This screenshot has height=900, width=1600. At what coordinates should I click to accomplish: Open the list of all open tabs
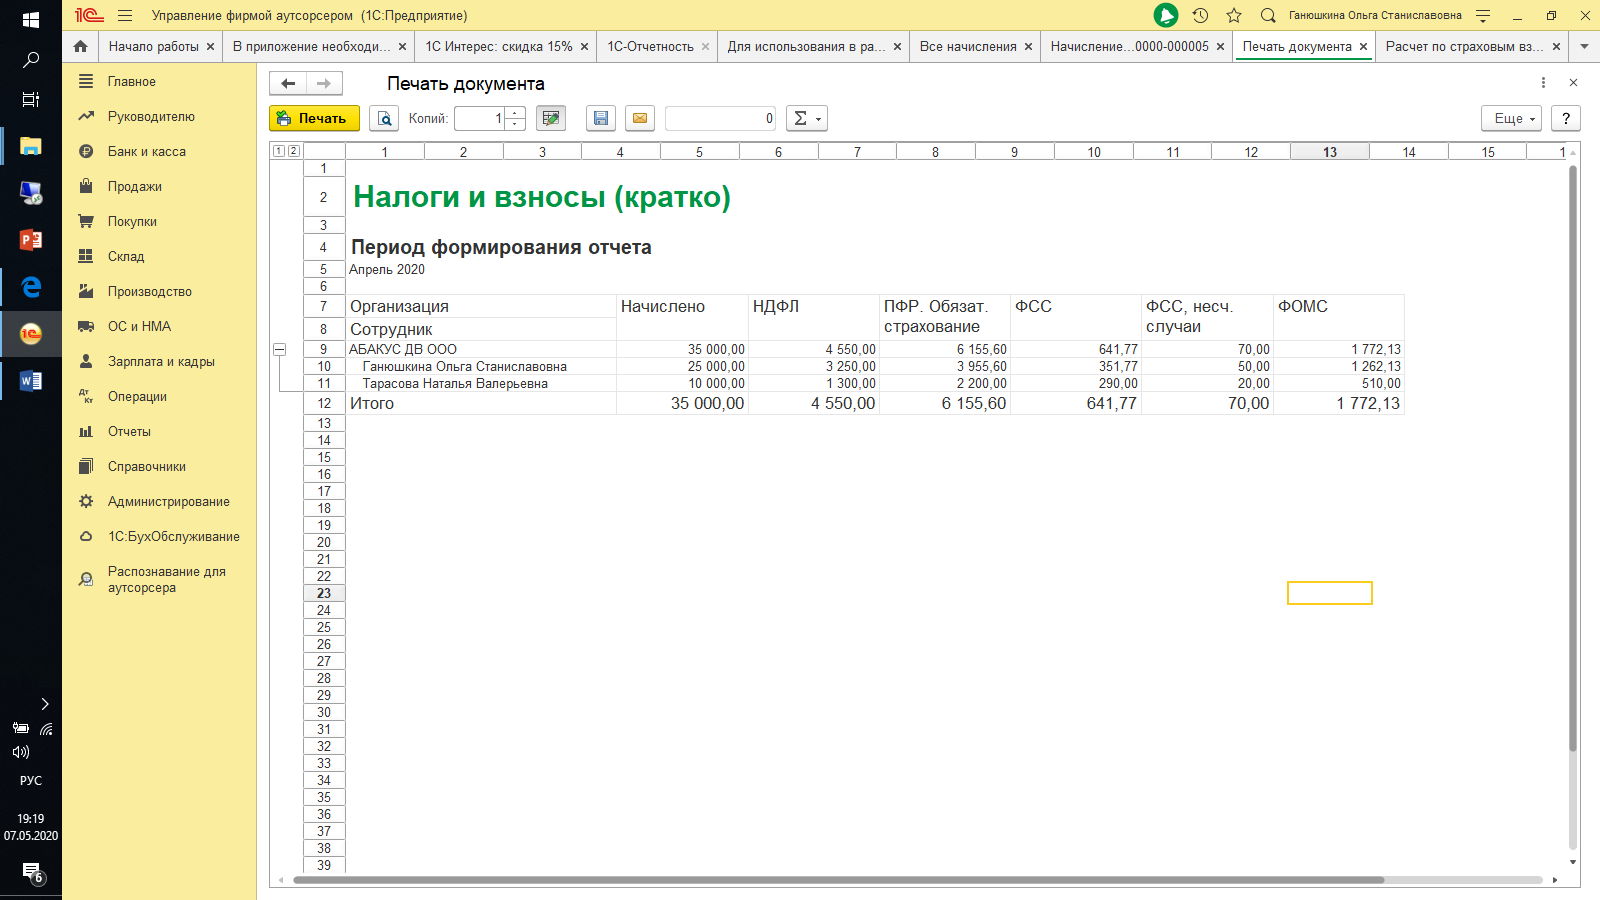pos(1584,46)
